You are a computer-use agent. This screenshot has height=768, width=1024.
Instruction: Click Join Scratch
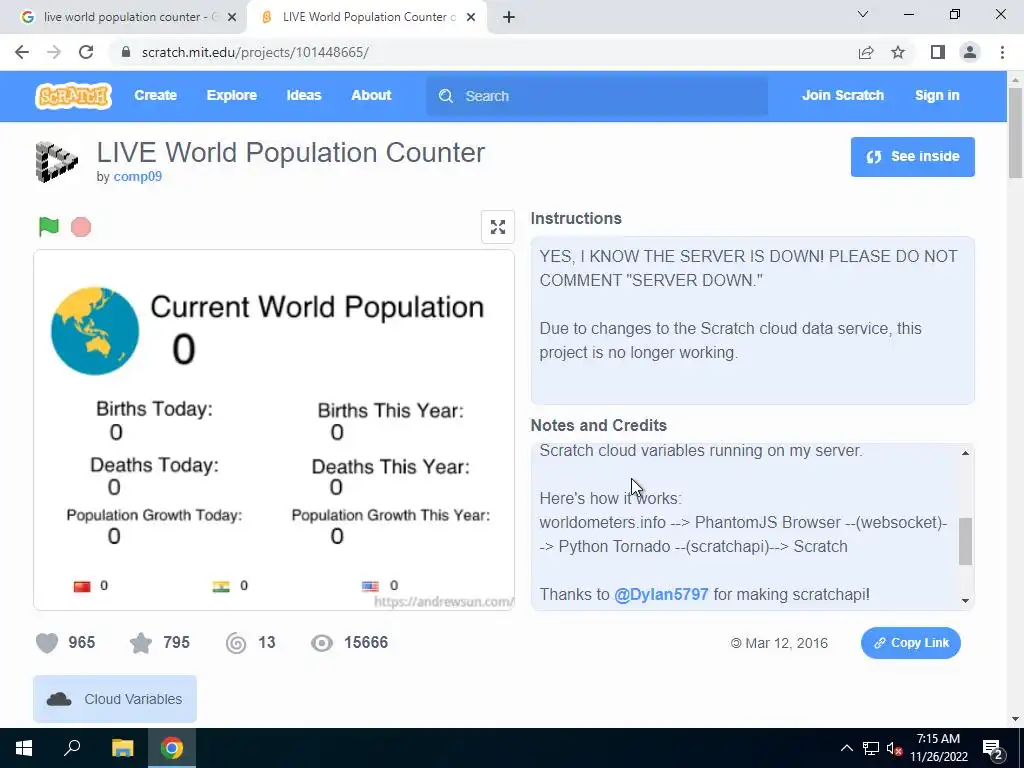coord(842,95)
